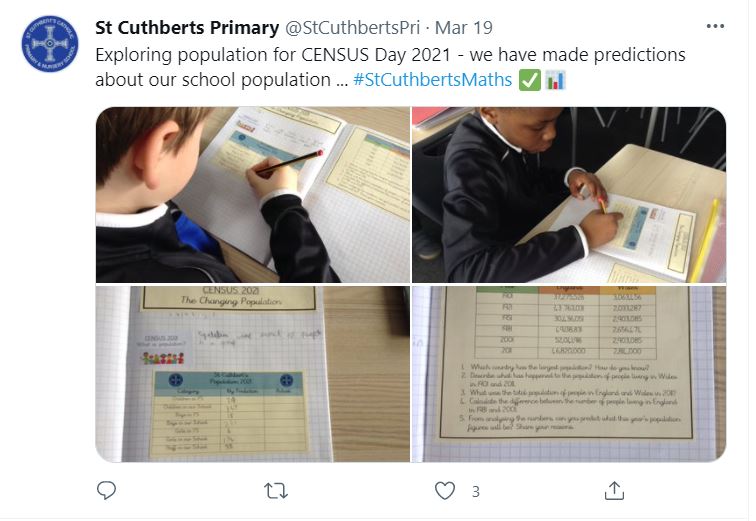Open the three-dot more options menu

[715, 26]
